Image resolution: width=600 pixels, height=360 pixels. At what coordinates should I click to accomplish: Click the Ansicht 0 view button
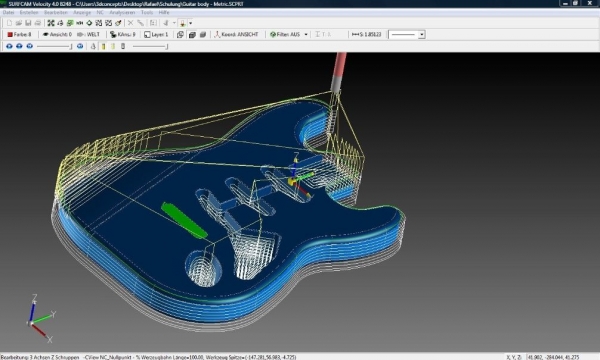tap(57, 34)
